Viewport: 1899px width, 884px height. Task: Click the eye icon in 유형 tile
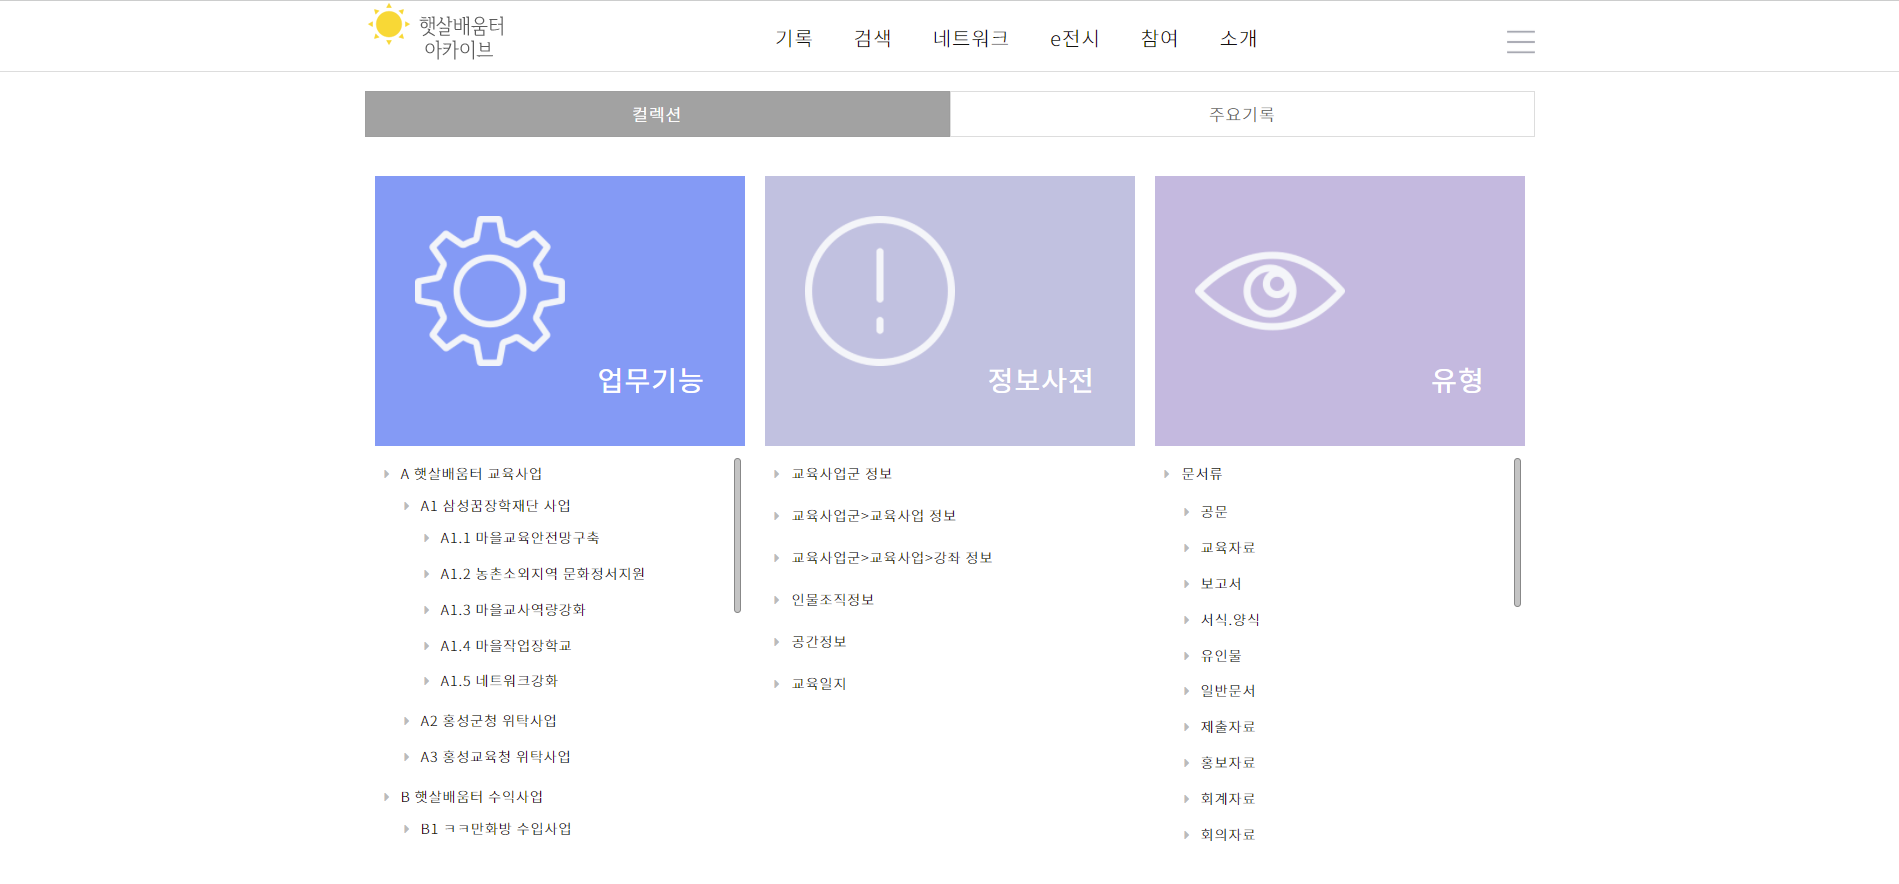(1269, 291)
